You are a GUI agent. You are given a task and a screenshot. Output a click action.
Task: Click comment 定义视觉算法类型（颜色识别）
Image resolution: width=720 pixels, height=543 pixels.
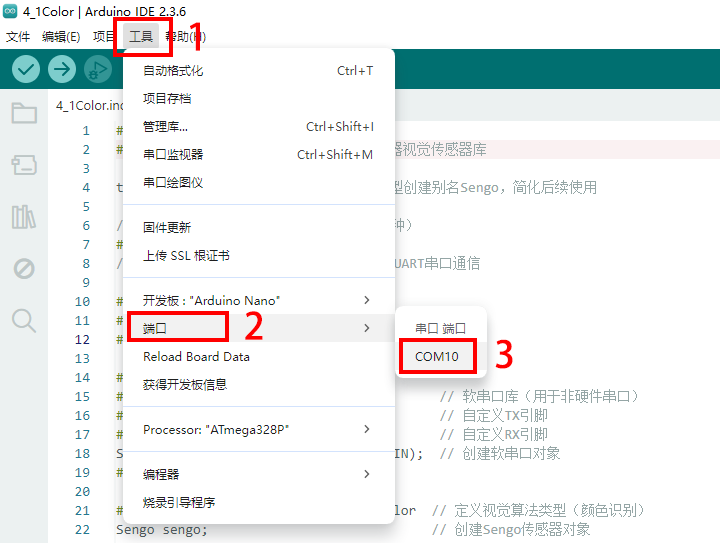(x=550, y=510)
